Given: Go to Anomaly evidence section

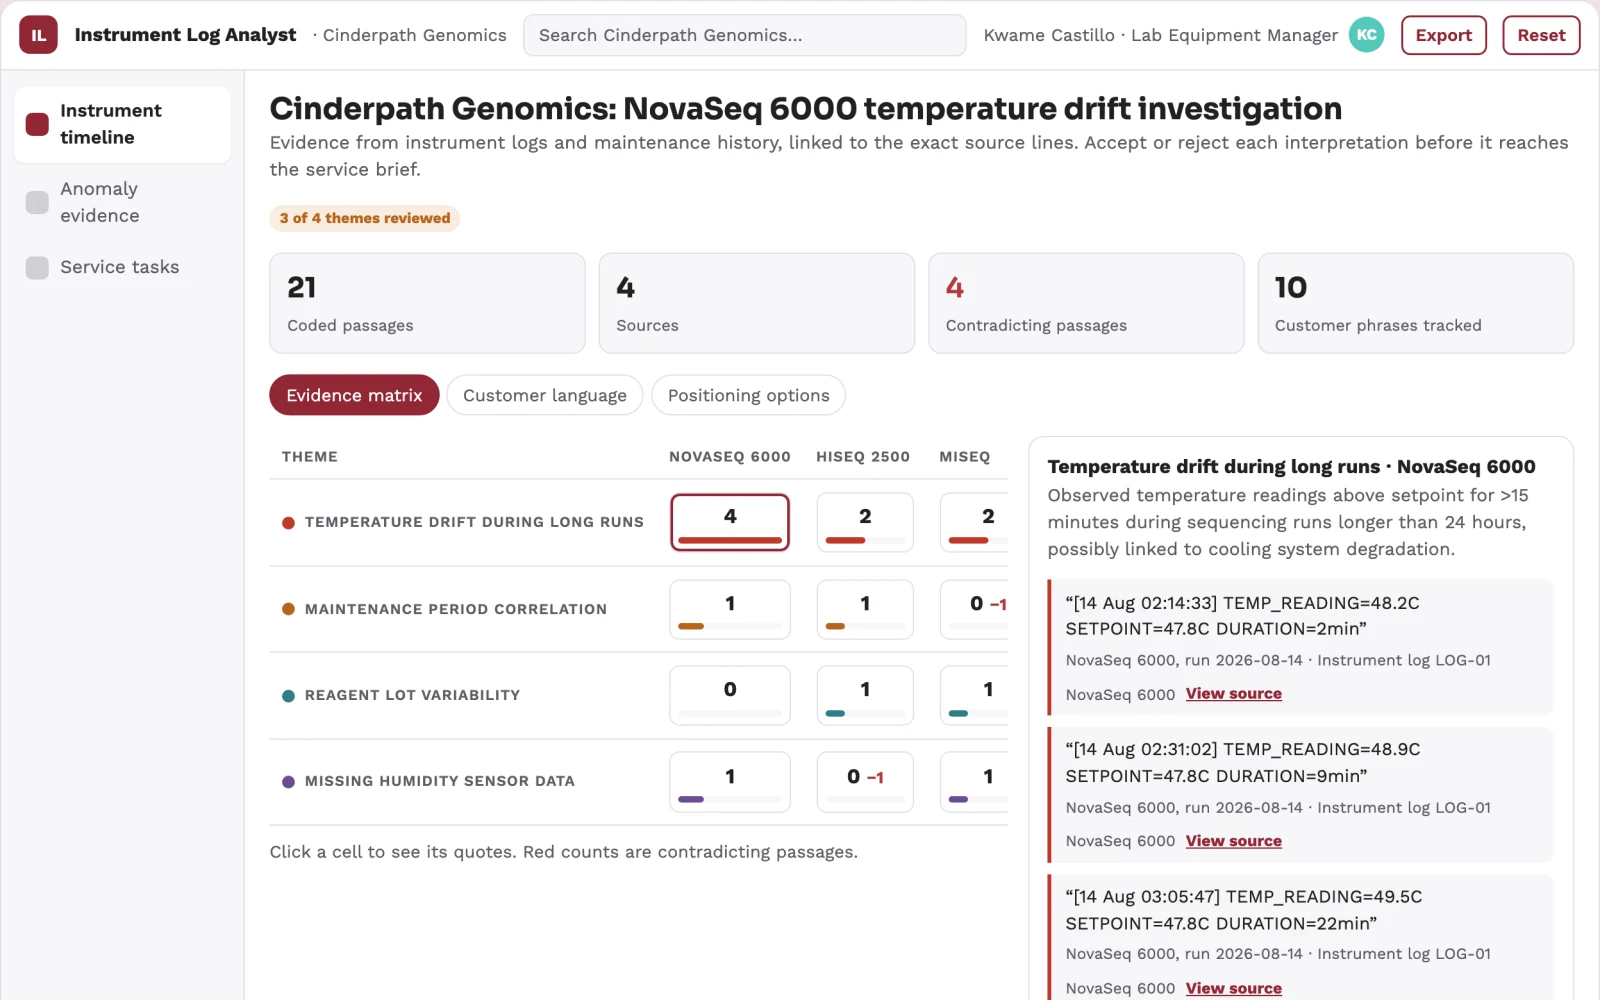Looking at the screenshot, I should 122,202.
